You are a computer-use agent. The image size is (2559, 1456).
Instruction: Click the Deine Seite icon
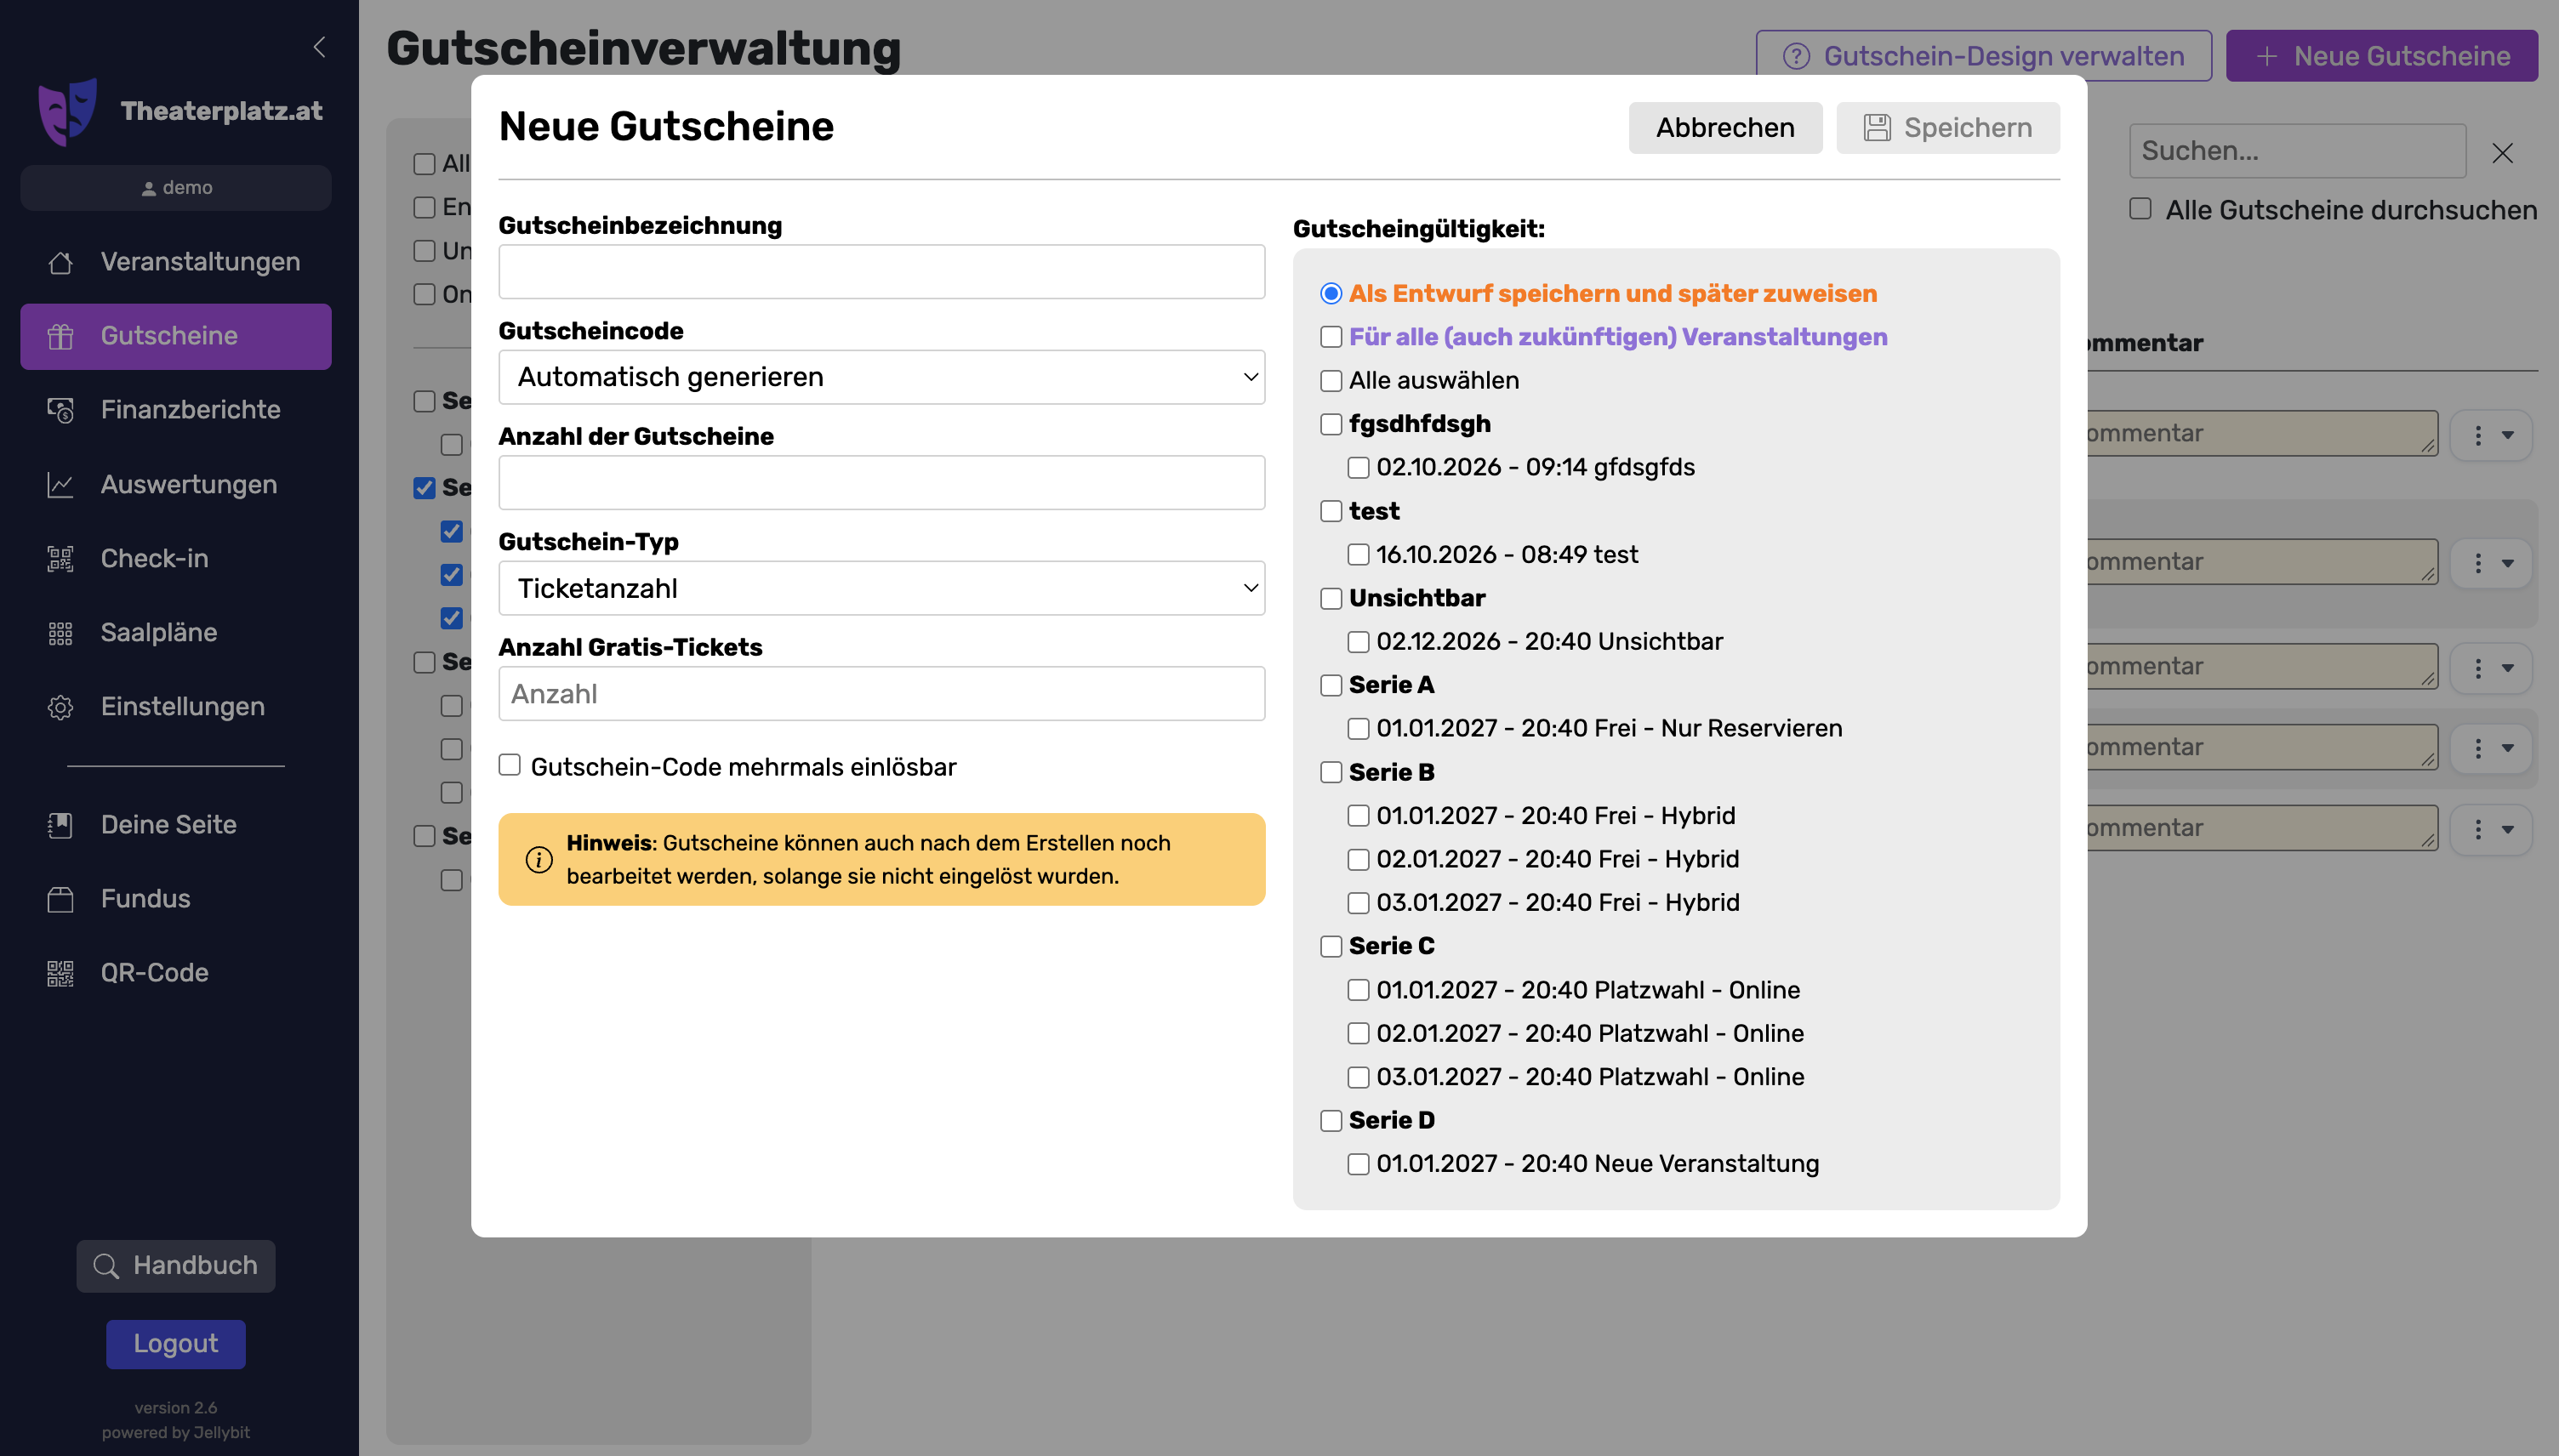(60, 825)
